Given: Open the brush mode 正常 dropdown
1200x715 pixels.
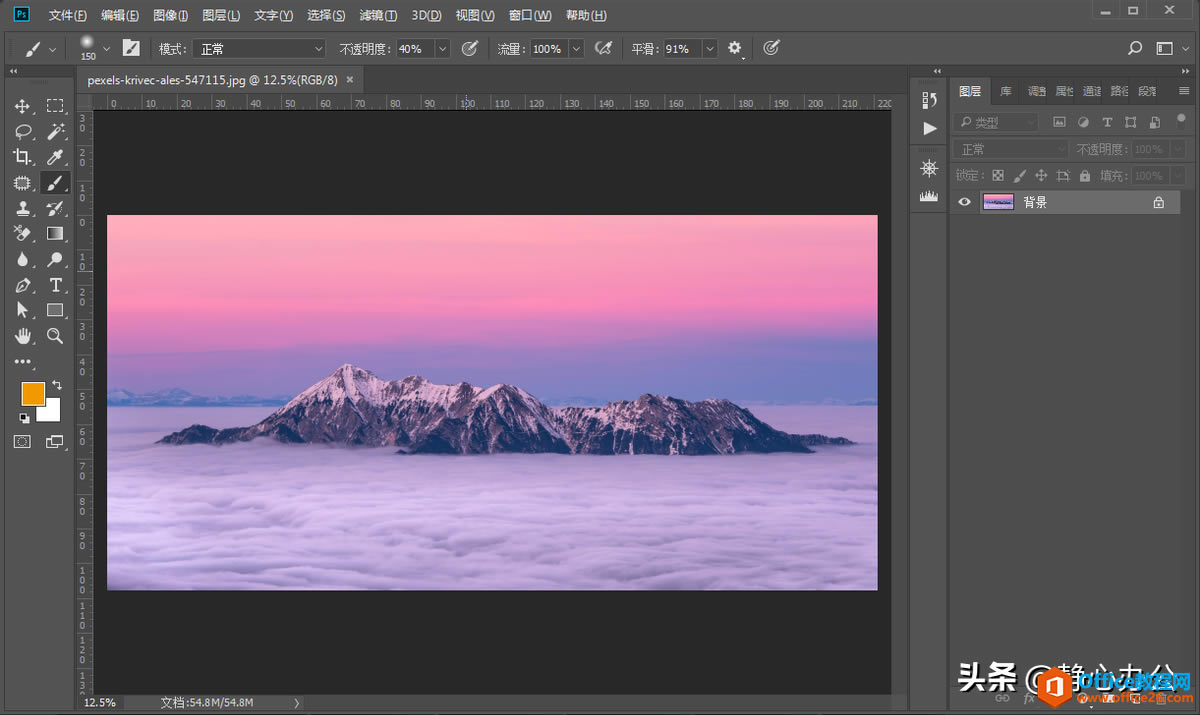Looking at the screenshot, I should pos(260,48).
